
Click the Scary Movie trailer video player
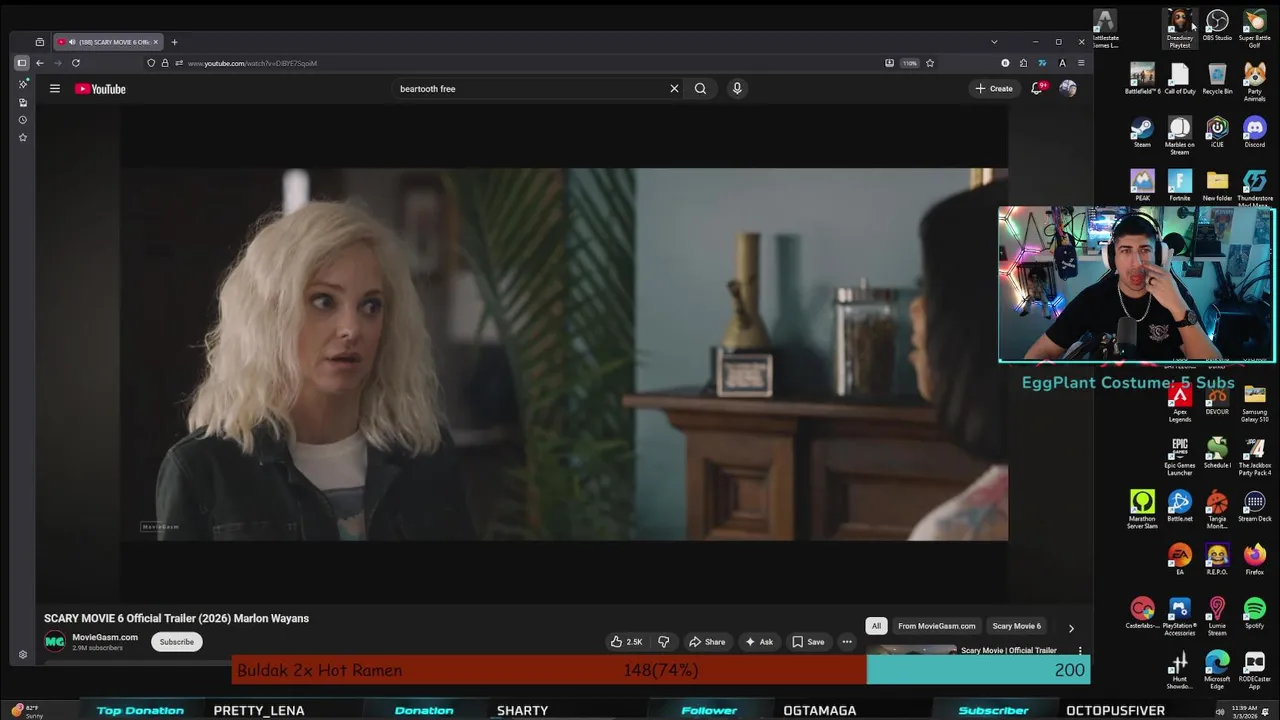pos(565,354)
